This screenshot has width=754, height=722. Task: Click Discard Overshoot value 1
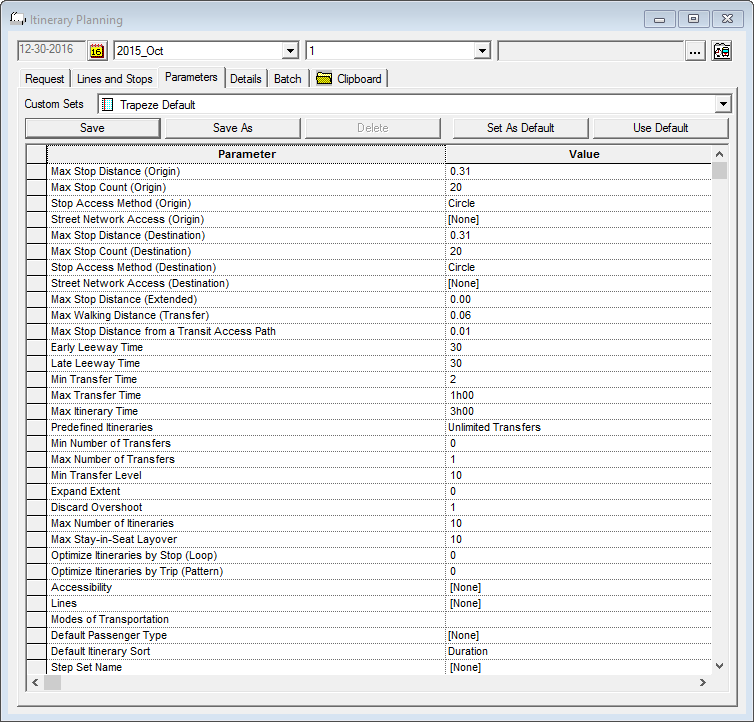(x=578, y=507)
